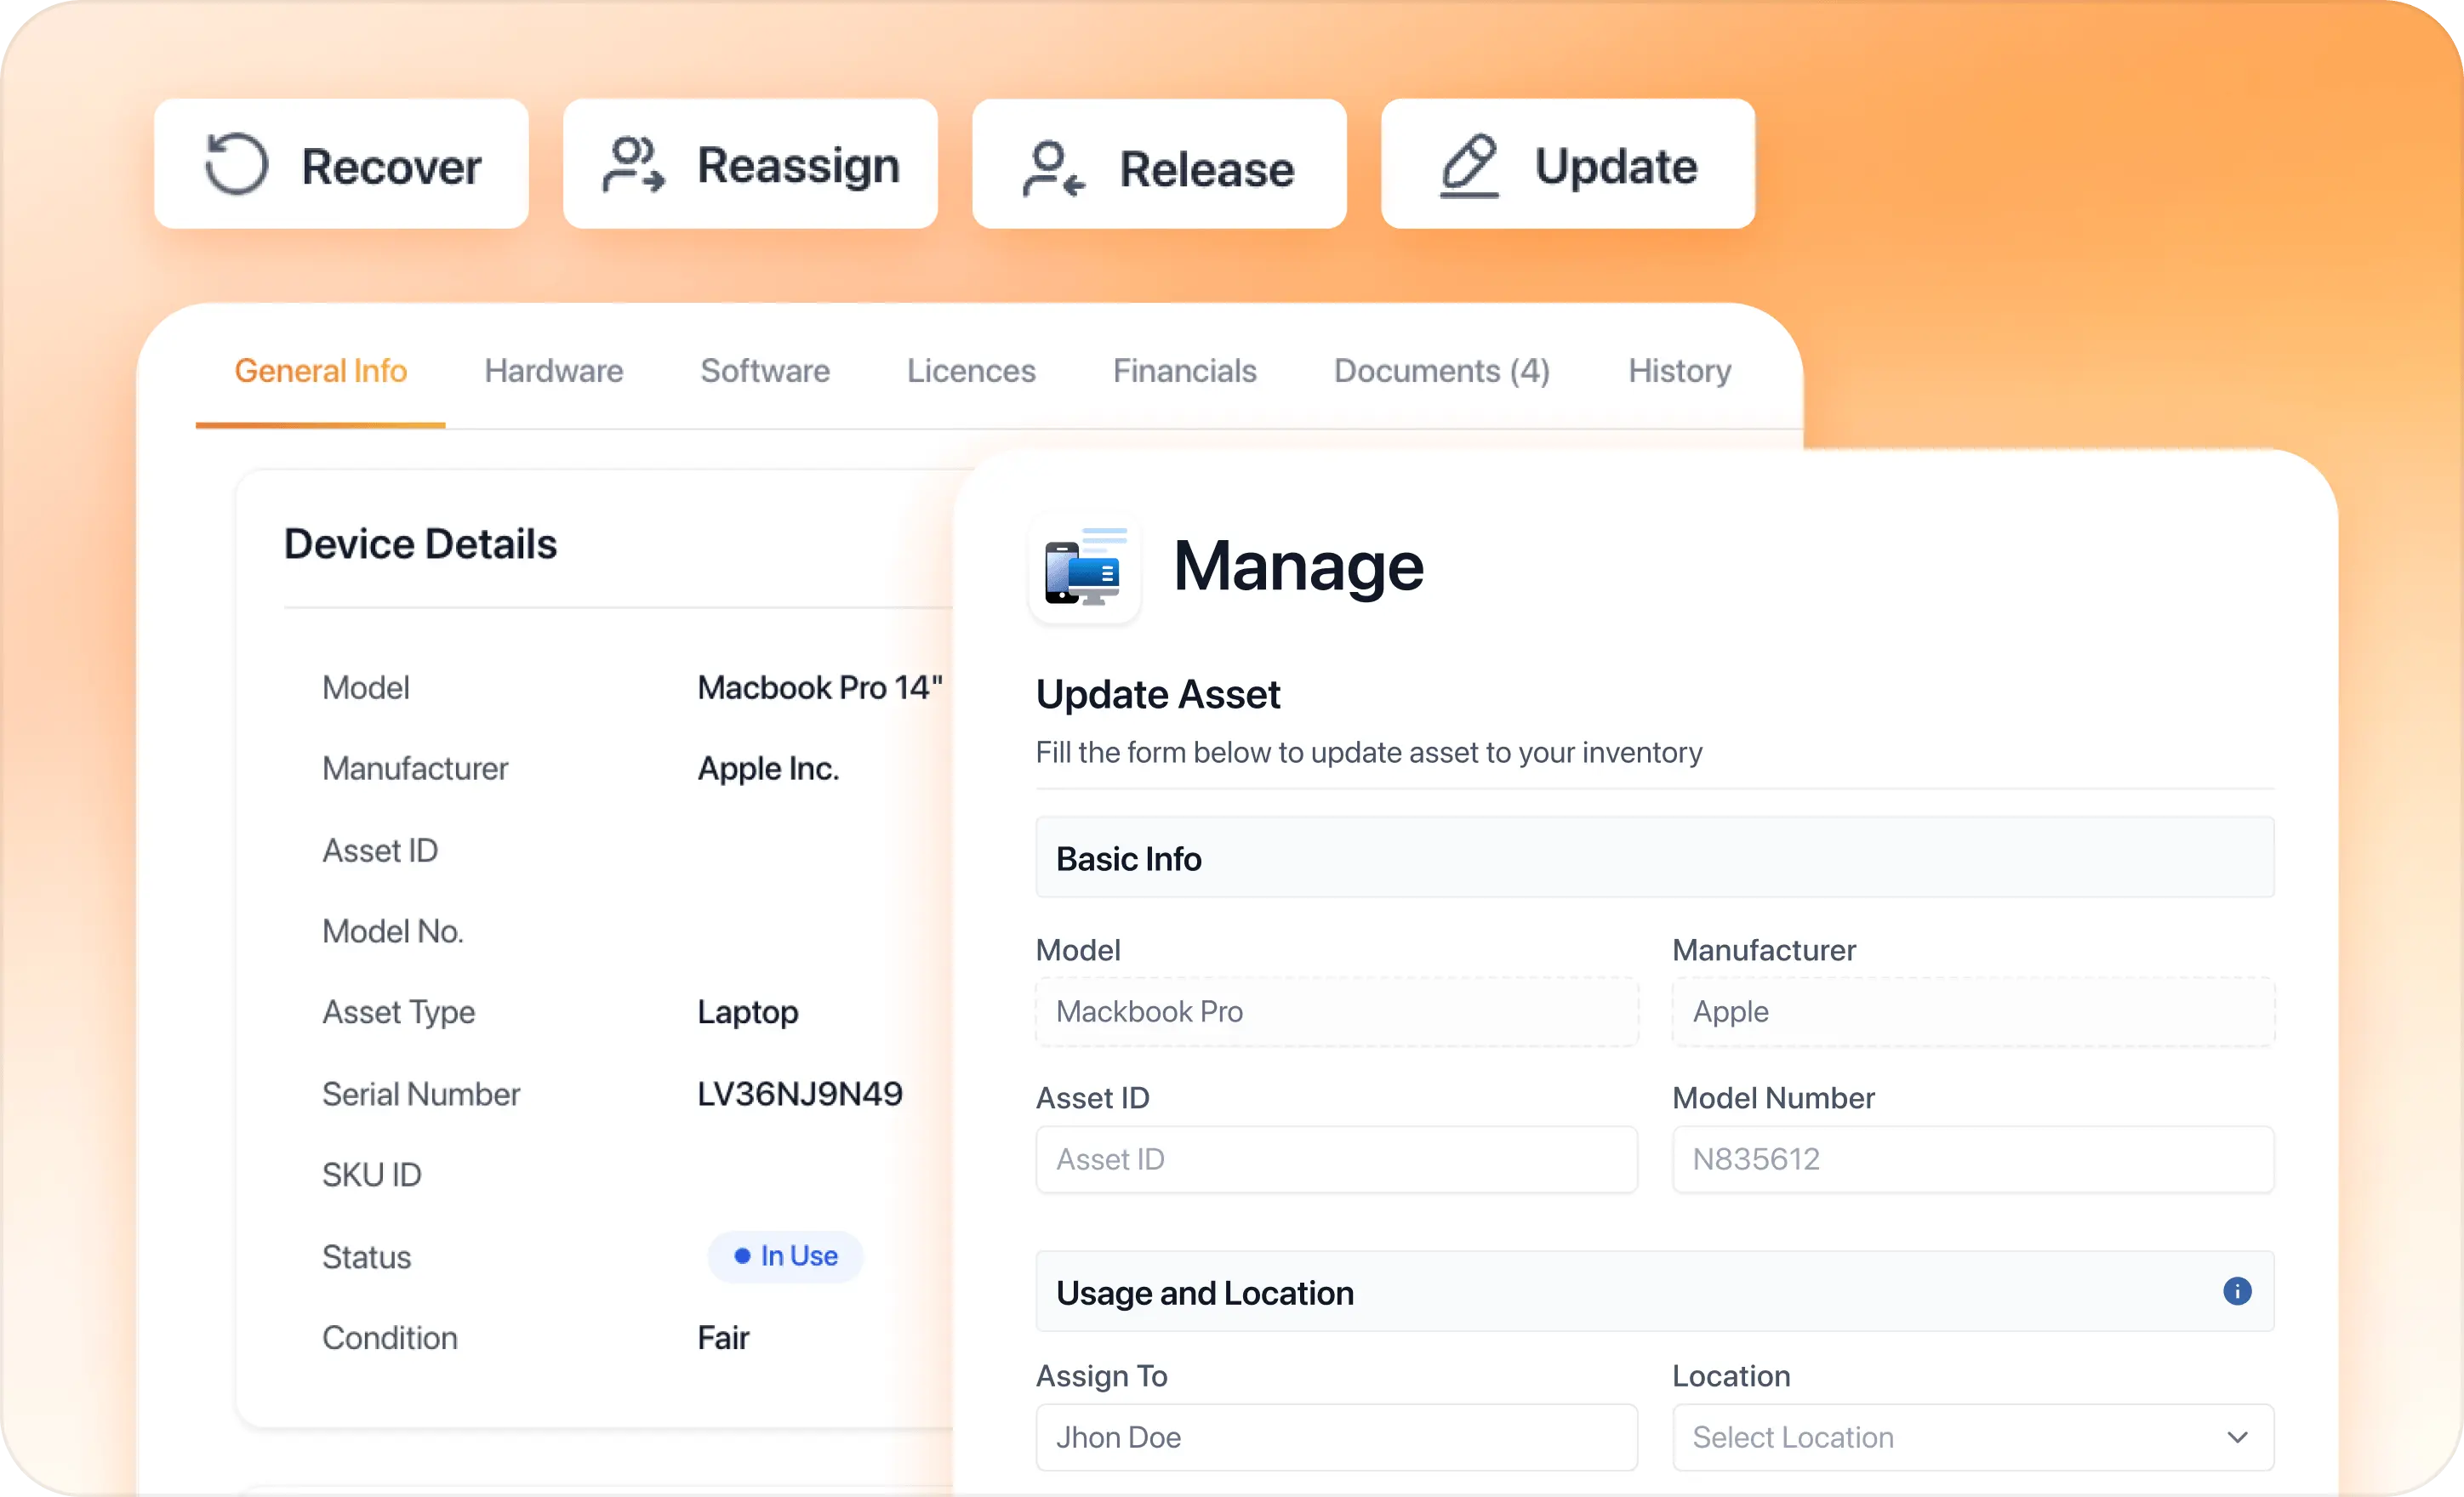Click the Usage and Location section title

(x=1204, y=1293)
